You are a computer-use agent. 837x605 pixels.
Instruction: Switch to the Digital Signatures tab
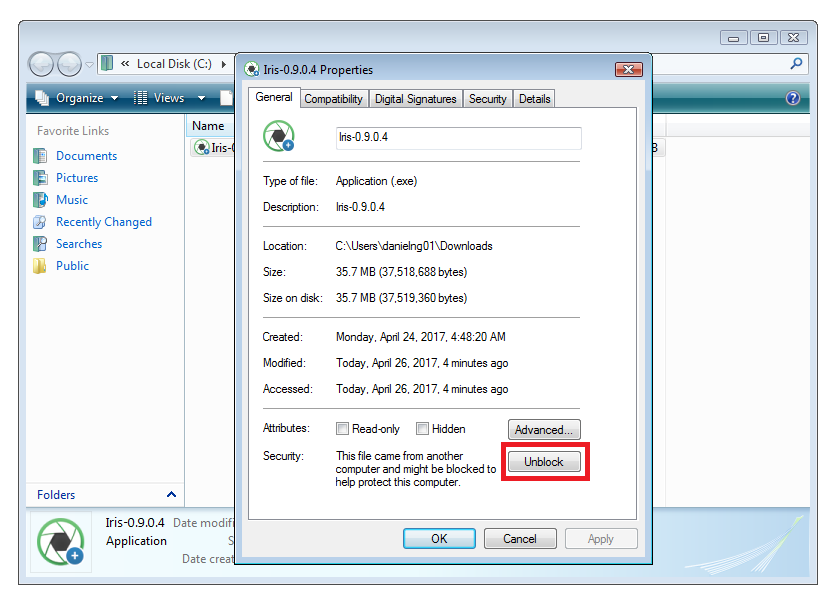(x=416, y=99)
